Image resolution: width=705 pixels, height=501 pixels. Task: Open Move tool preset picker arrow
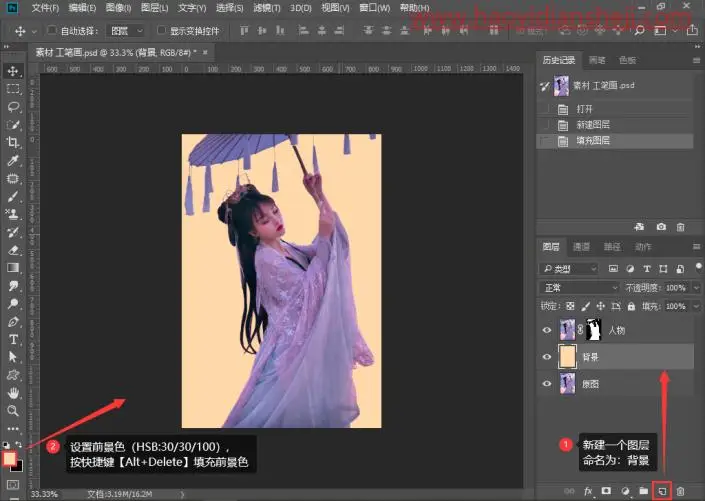click(34, 31)
